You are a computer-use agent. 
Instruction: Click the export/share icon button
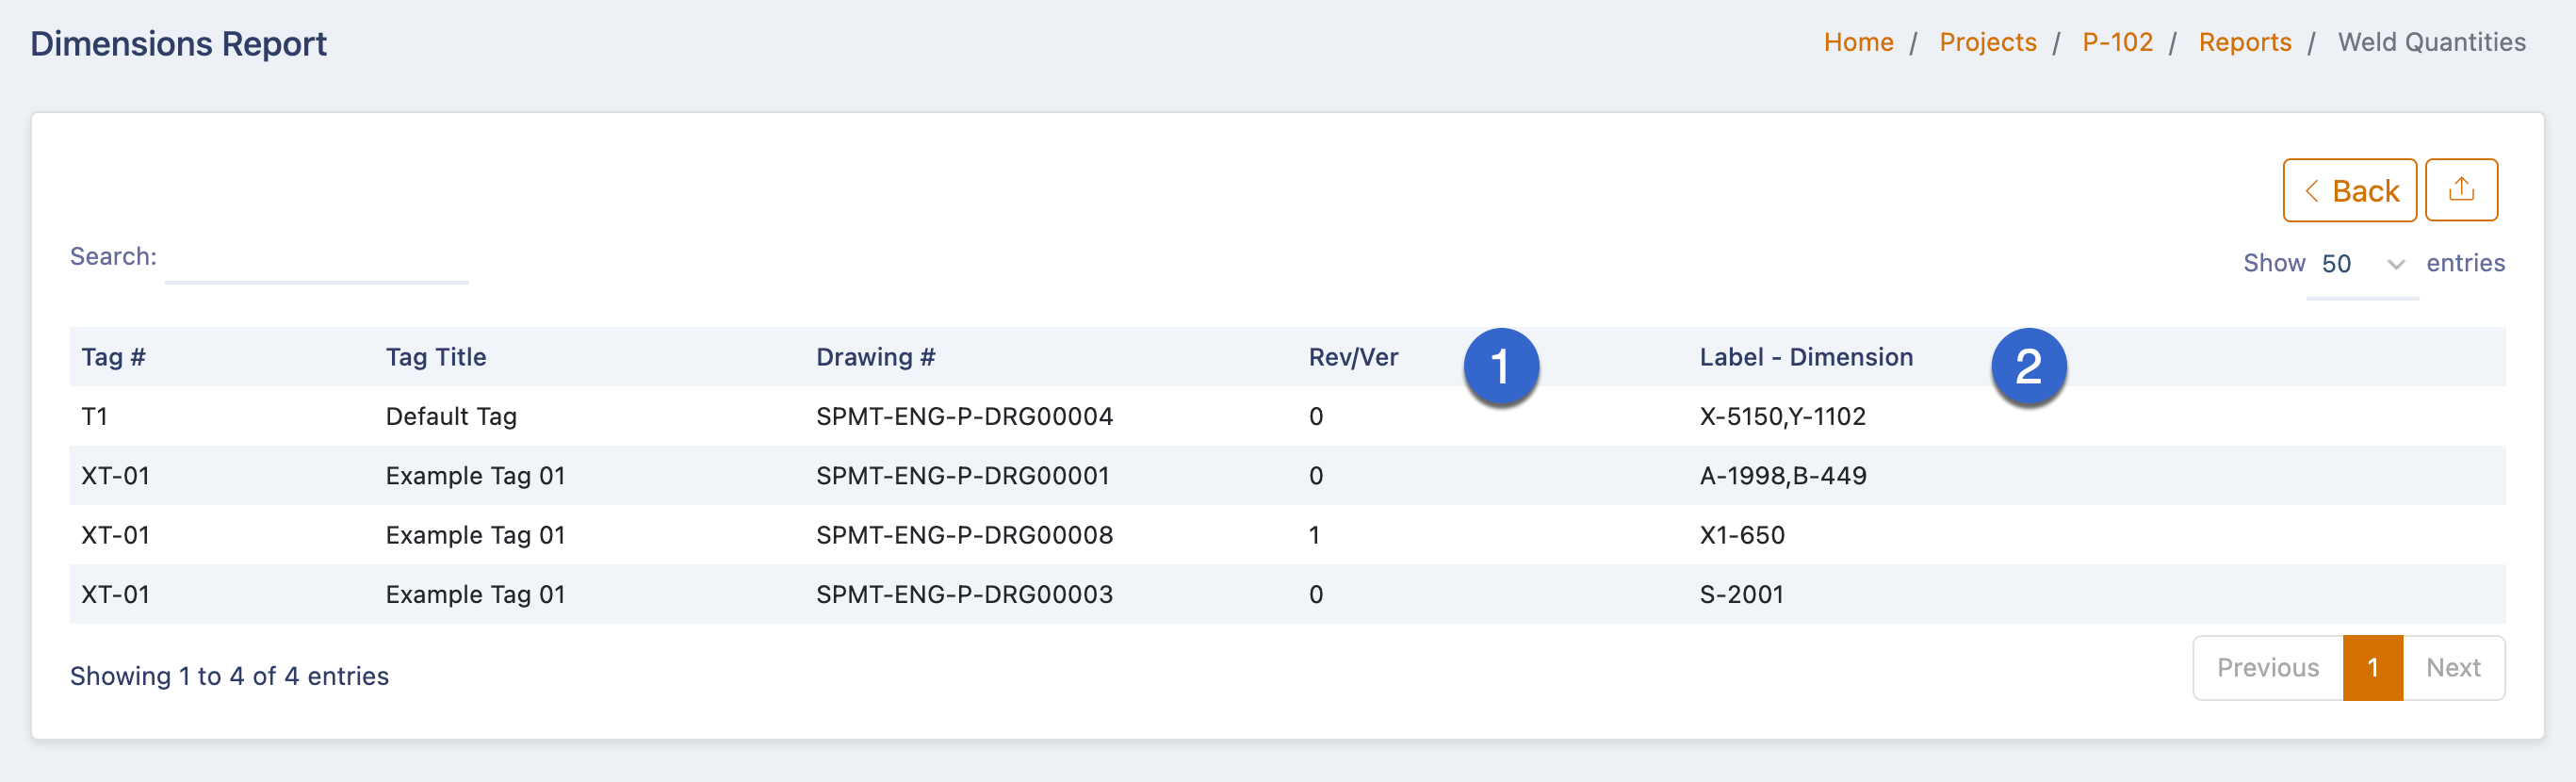(2461, 190)
